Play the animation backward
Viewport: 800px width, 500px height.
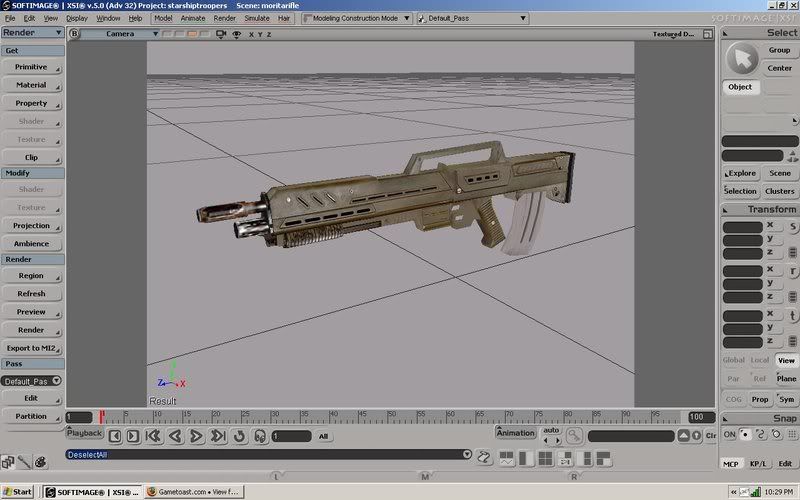[175, 436]
